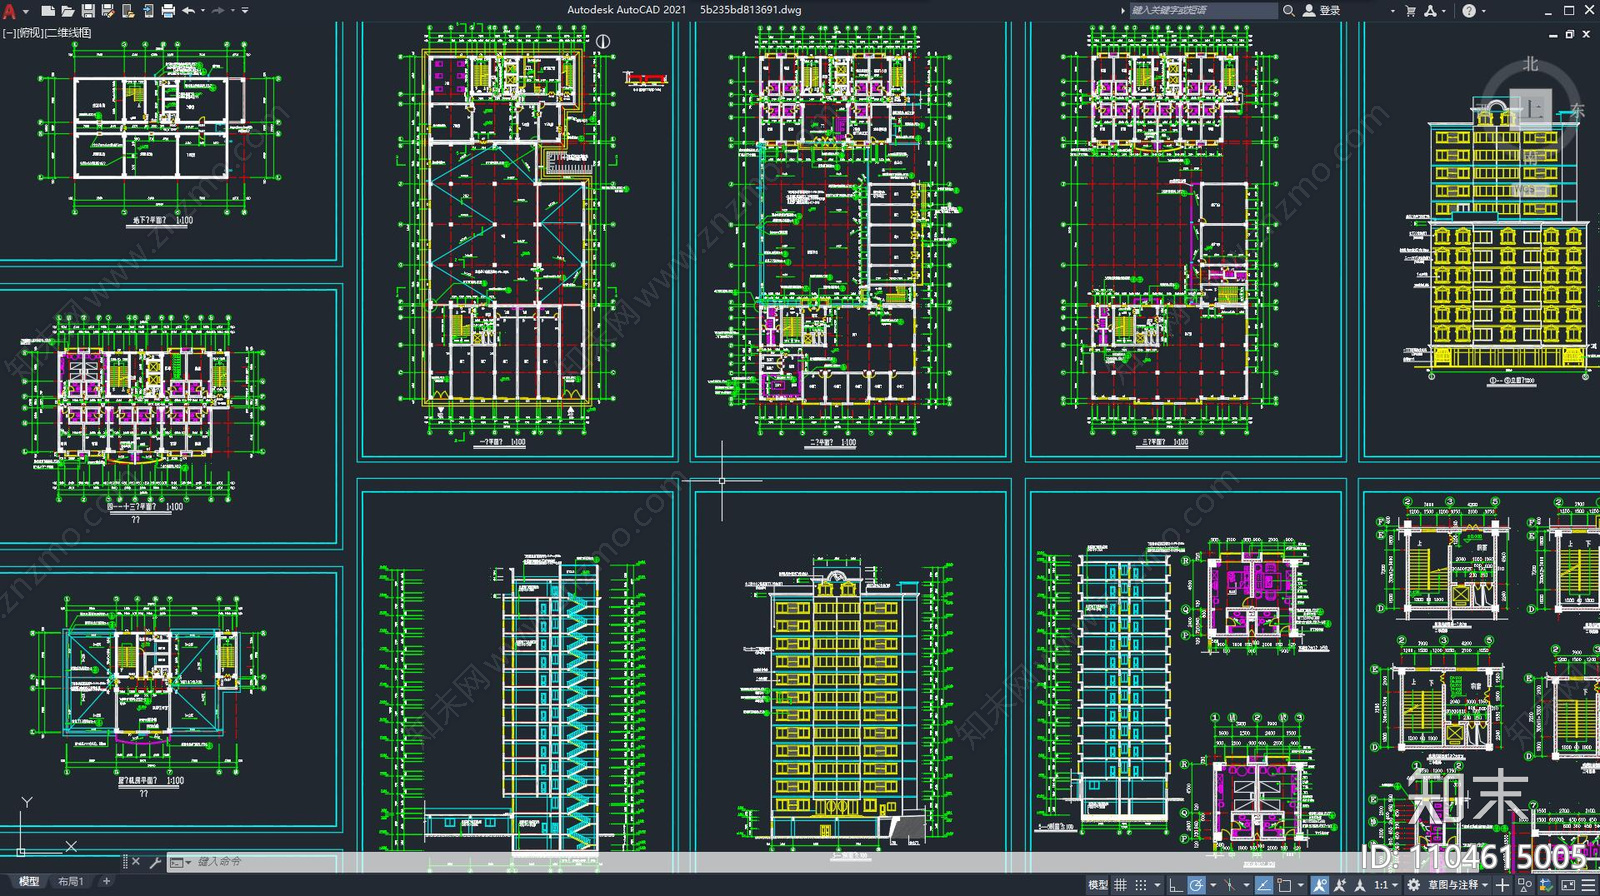Viewport: 1600px width, 896px height.
Task: Close the command line window
Action: pos(136,861)
